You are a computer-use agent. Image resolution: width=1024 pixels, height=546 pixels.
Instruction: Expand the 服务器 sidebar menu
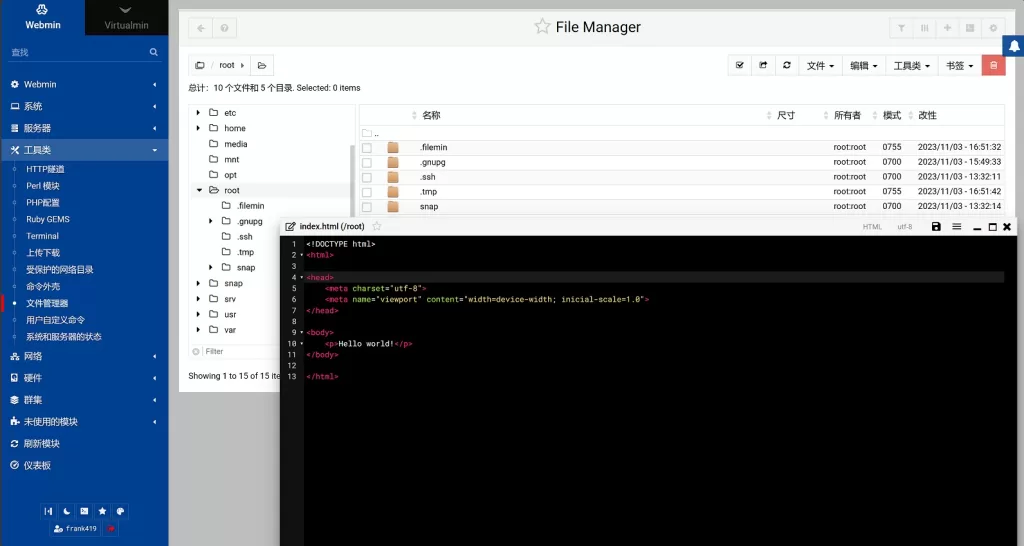click(84, 128)
